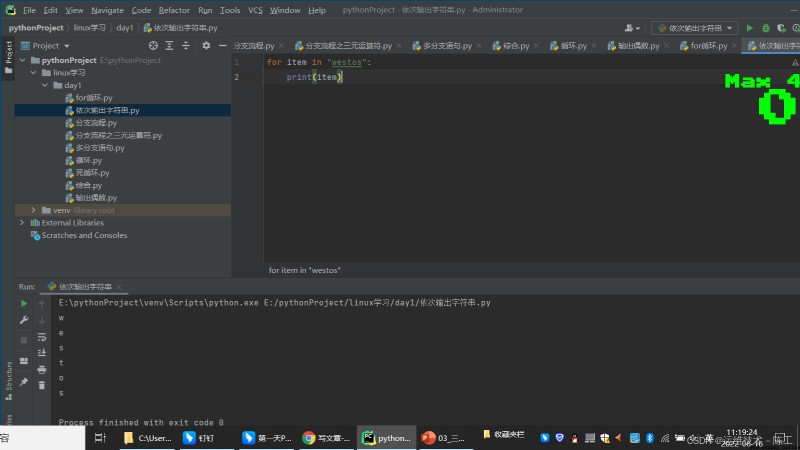Close the 输出偶数.py editor tab

click(666, 46)
